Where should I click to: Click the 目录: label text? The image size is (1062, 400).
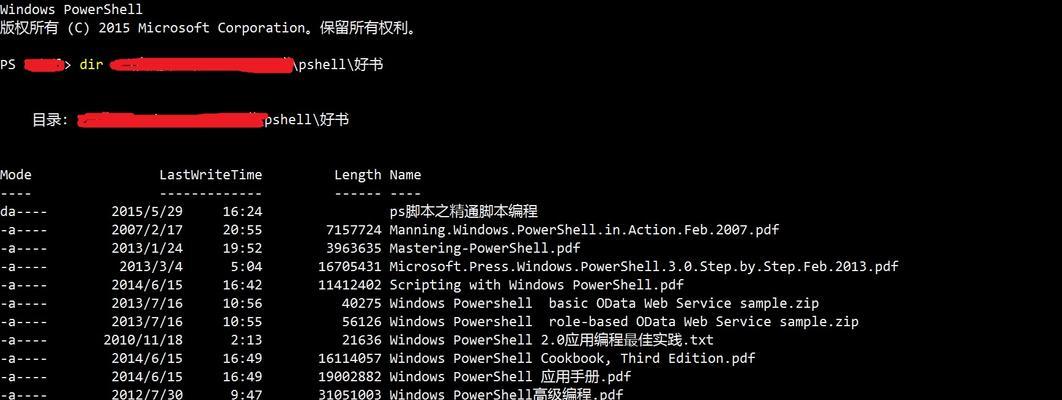click(50, 120)
